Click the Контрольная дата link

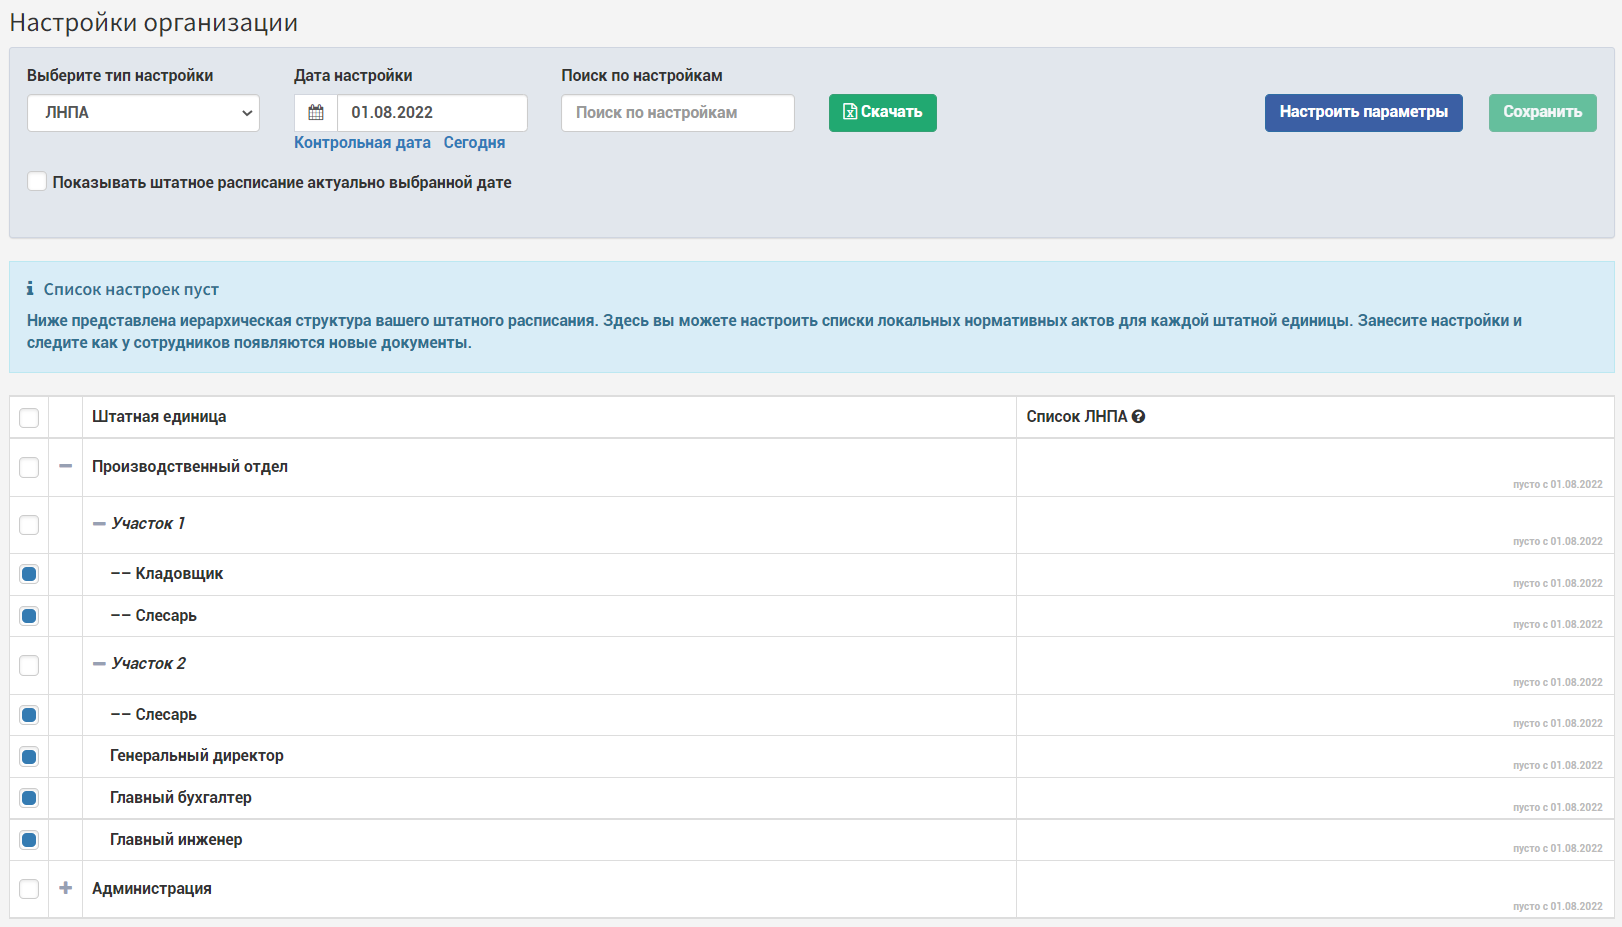pyautogui.click(x=362, y=143)
